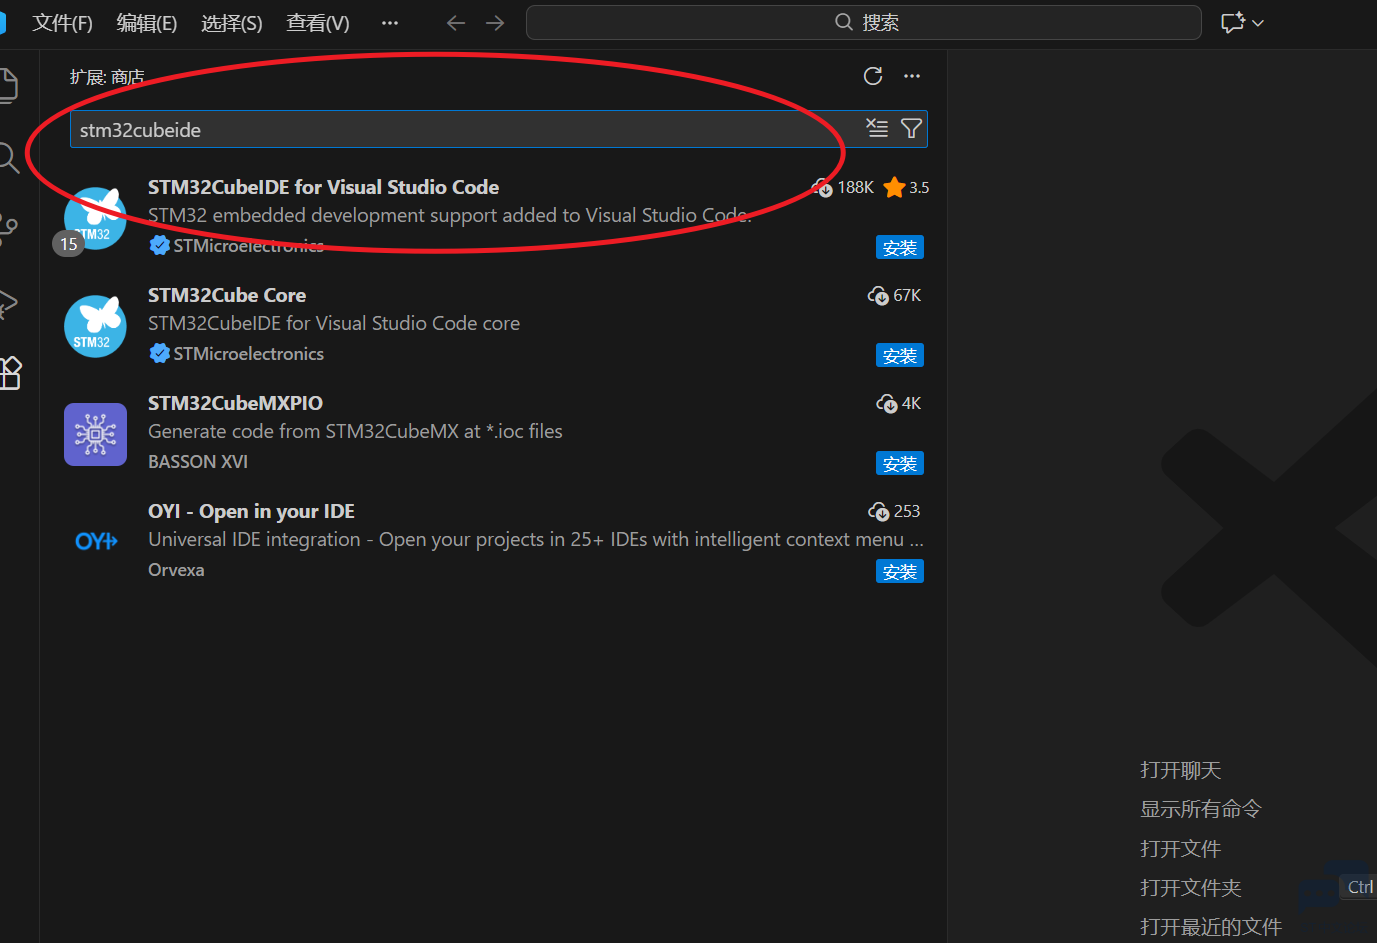1377x943 pixels.
Task: Open extensions panel more actions ellipsis
Action: 912,76
